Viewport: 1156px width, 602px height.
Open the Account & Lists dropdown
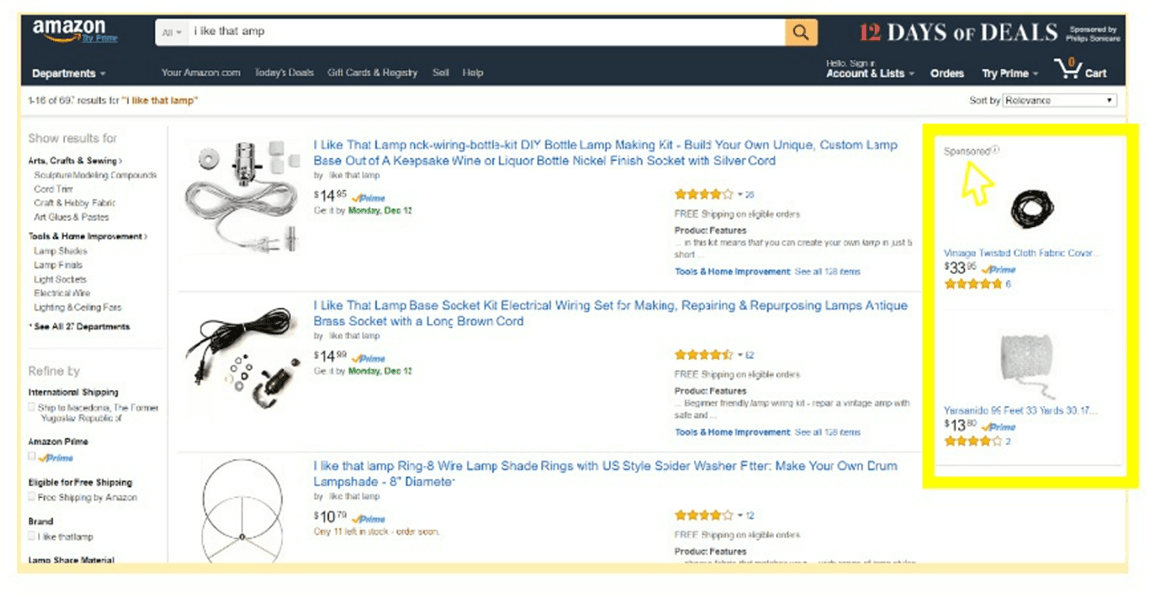(x=866, y=74)
